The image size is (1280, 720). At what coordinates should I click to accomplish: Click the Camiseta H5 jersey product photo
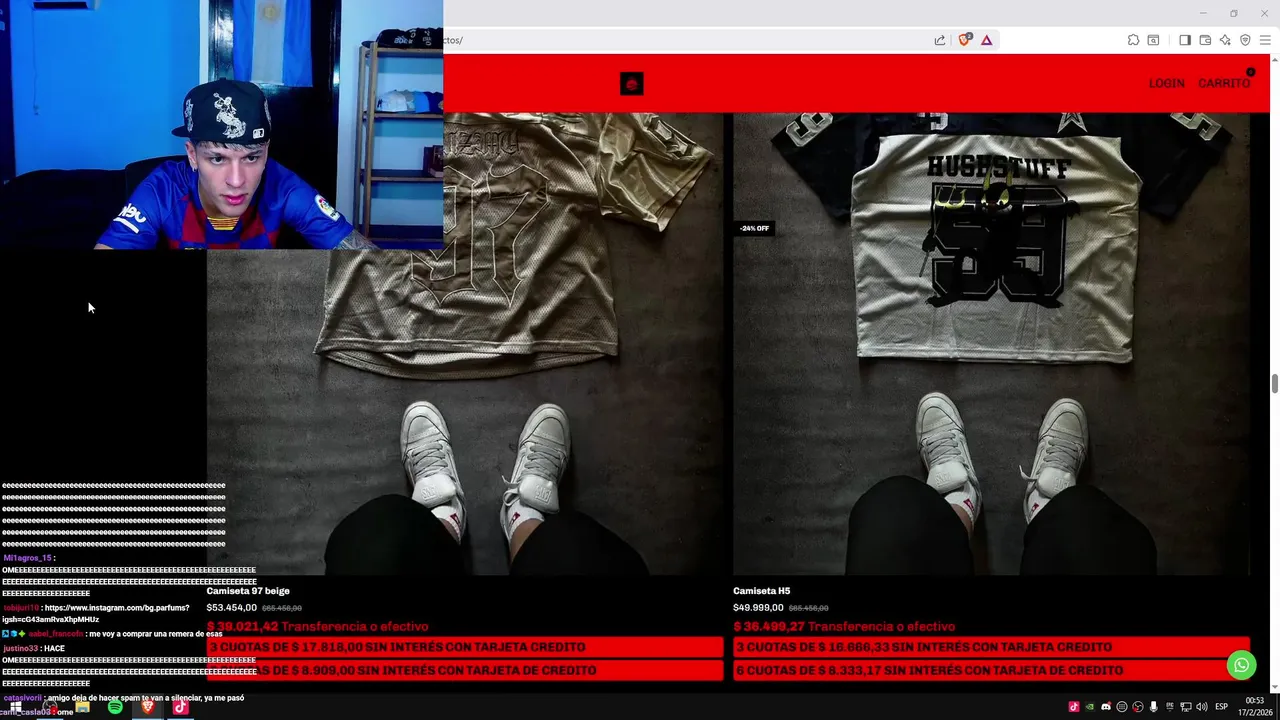(991, 344)
